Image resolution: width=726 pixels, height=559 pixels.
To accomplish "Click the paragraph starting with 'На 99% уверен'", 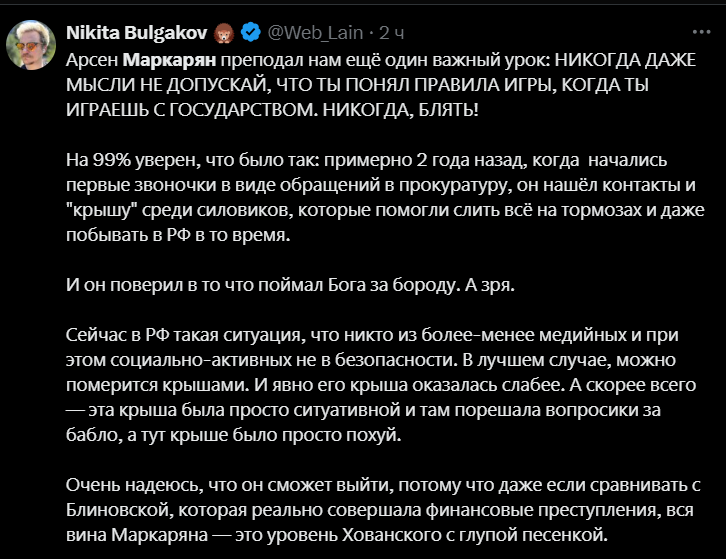I will point(385,197).
